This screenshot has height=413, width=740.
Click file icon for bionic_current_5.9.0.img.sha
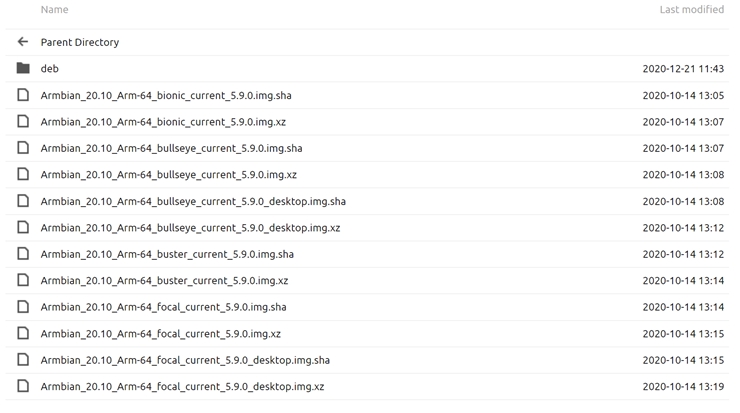(23, 95)
